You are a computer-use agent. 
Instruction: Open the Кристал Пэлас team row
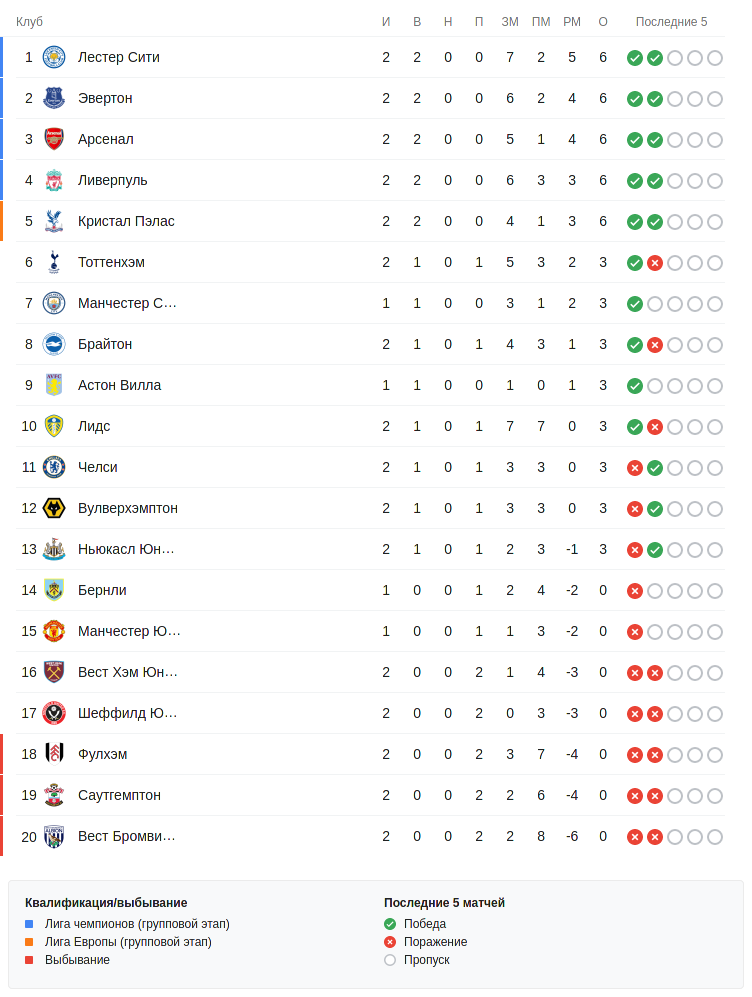pos(126,221)
